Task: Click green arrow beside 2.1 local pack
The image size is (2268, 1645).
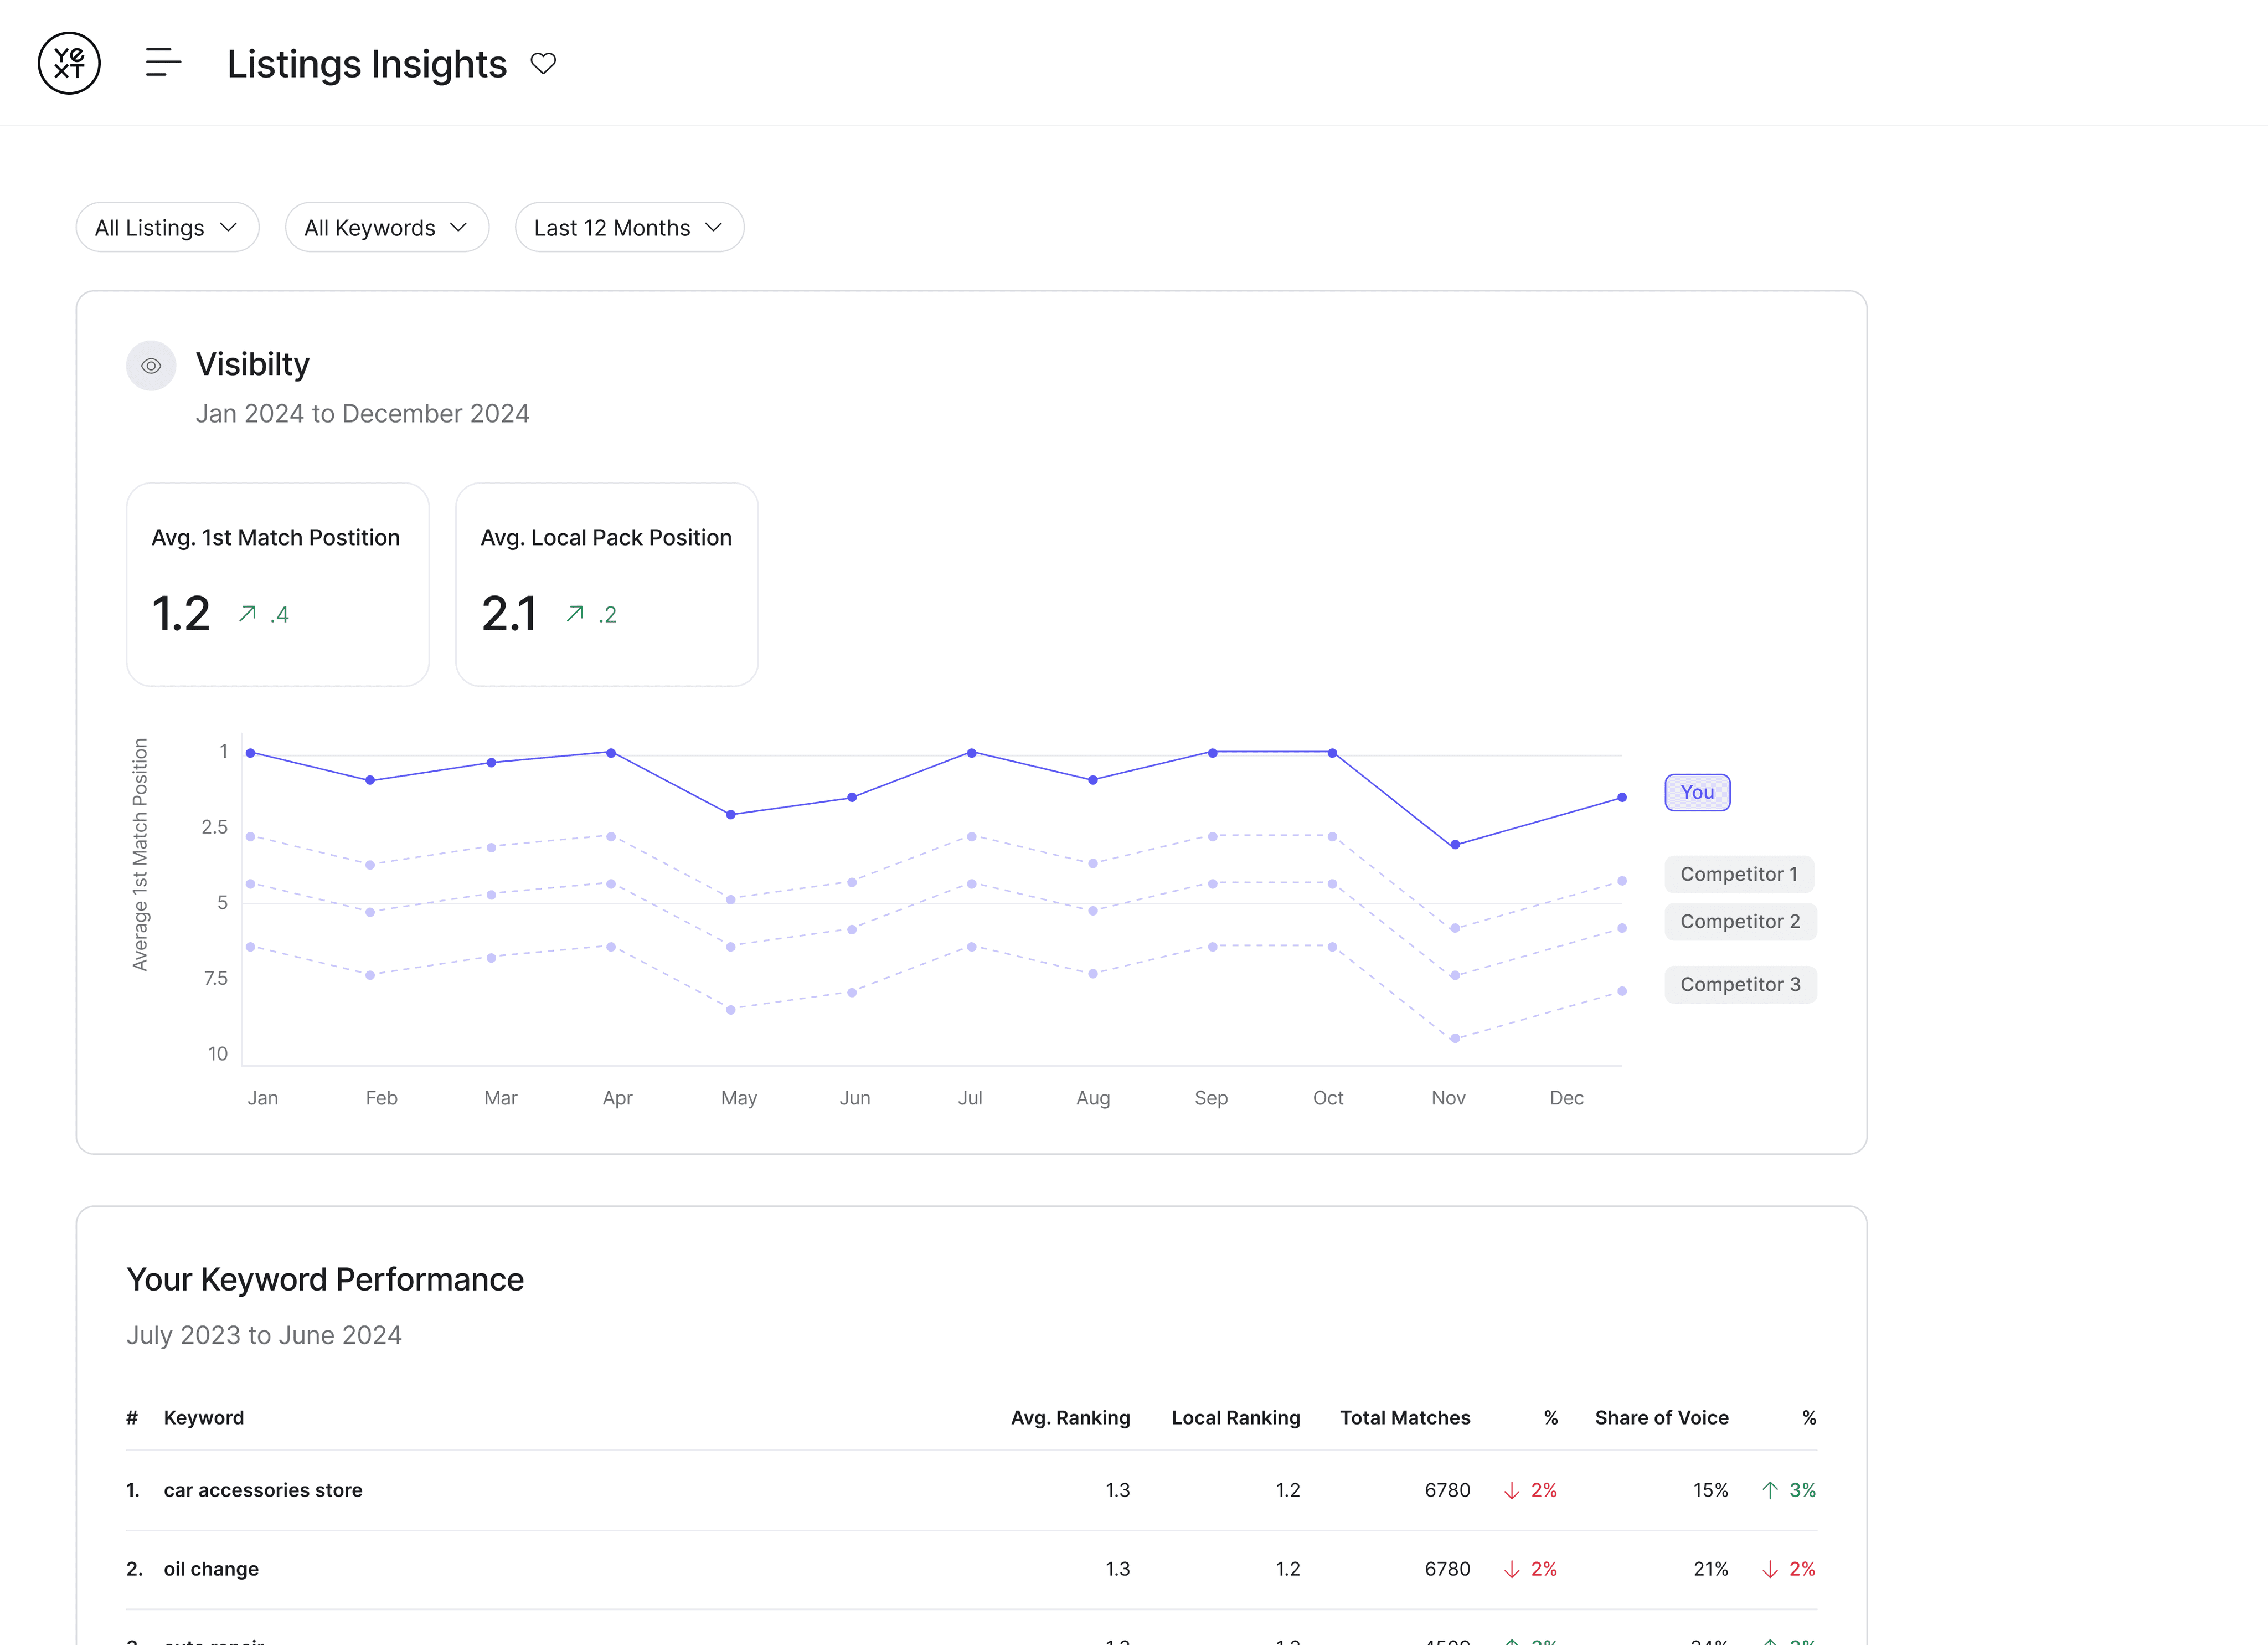Action: coord(575,614)
